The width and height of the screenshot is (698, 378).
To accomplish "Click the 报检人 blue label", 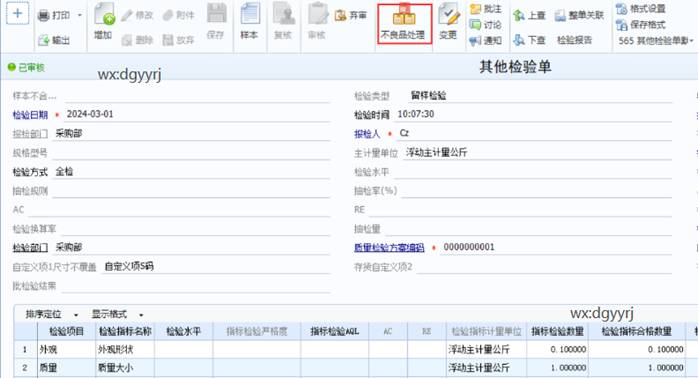I will click(x=367, y=134).
